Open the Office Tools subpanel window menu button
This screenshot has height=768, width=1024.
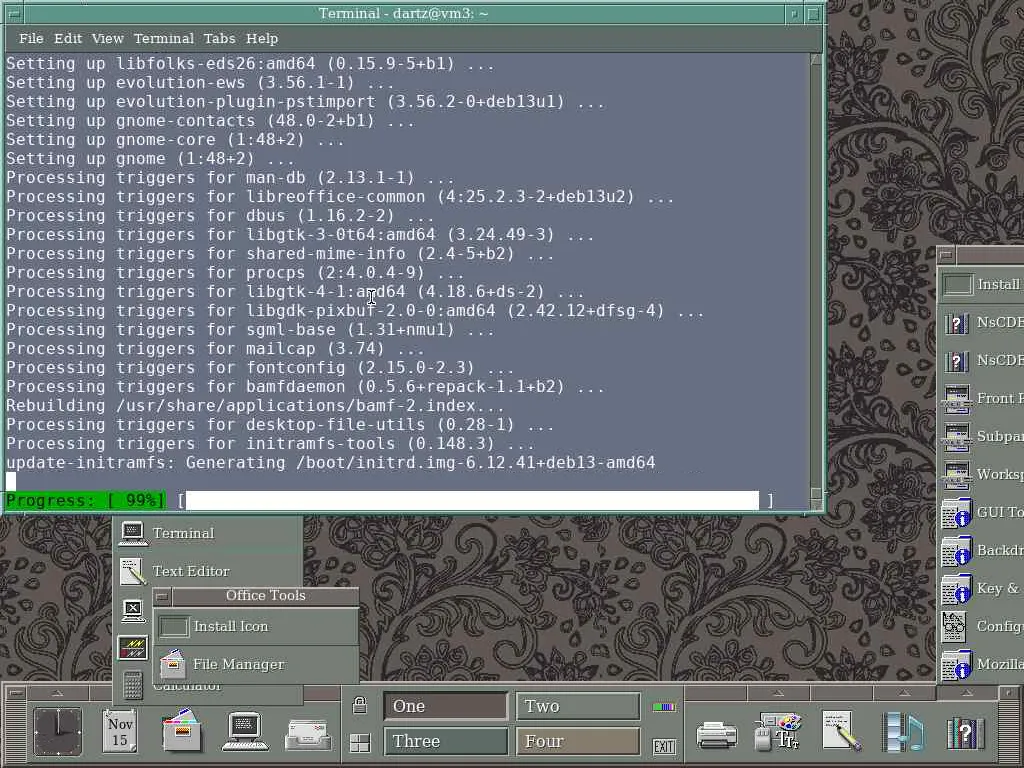(x=163, y=596)
